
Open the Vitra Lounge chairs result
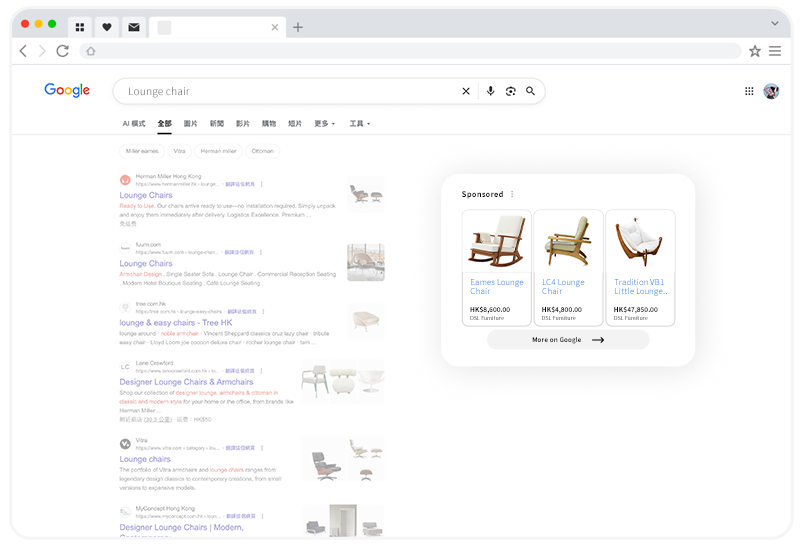click(x=145, y=459)
